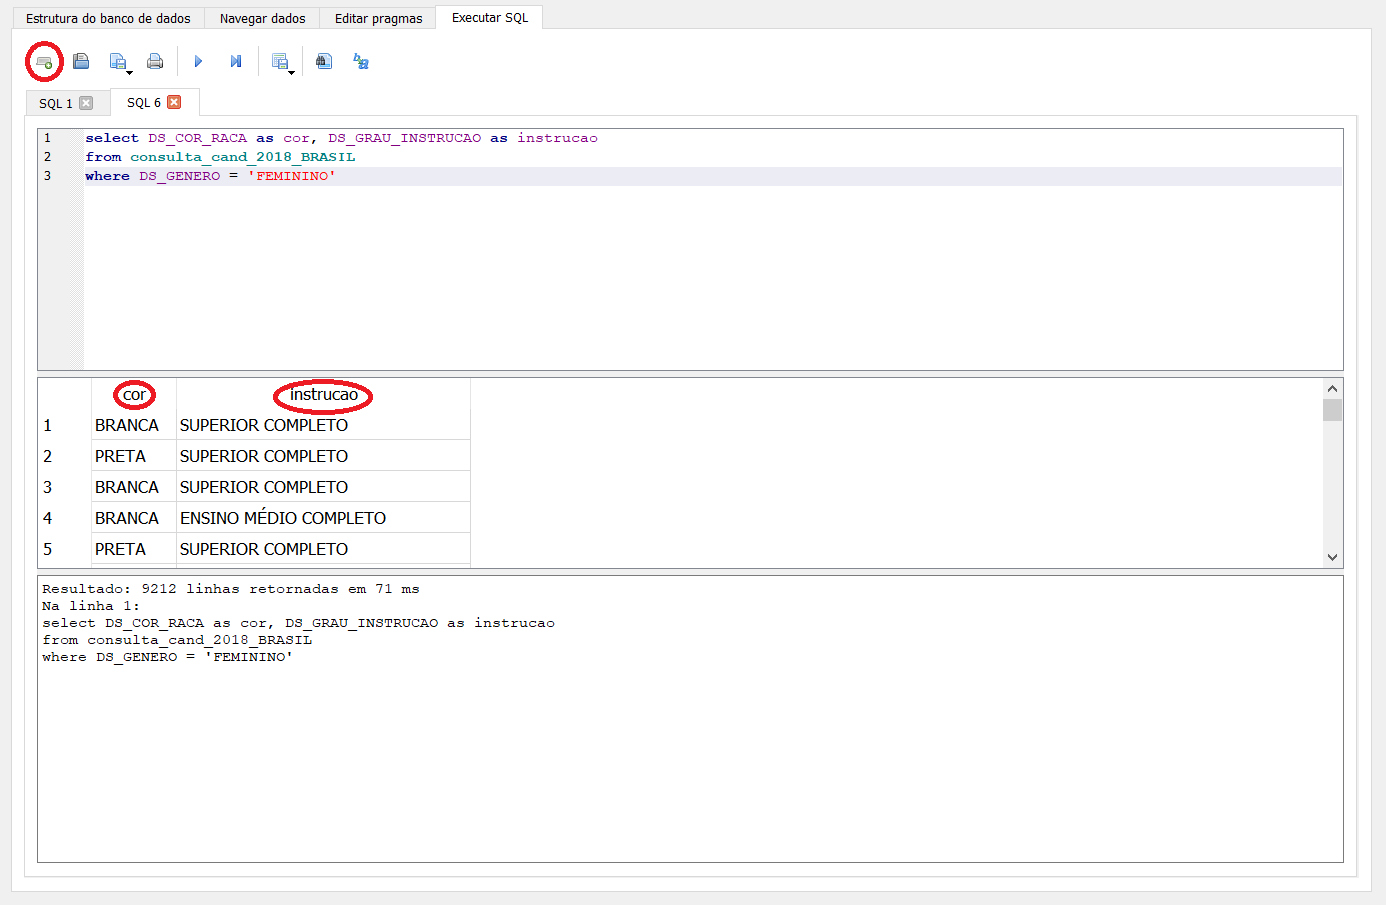Execute current line button
The width and height of the screenshot is (1386, 905).
[236, 62]
